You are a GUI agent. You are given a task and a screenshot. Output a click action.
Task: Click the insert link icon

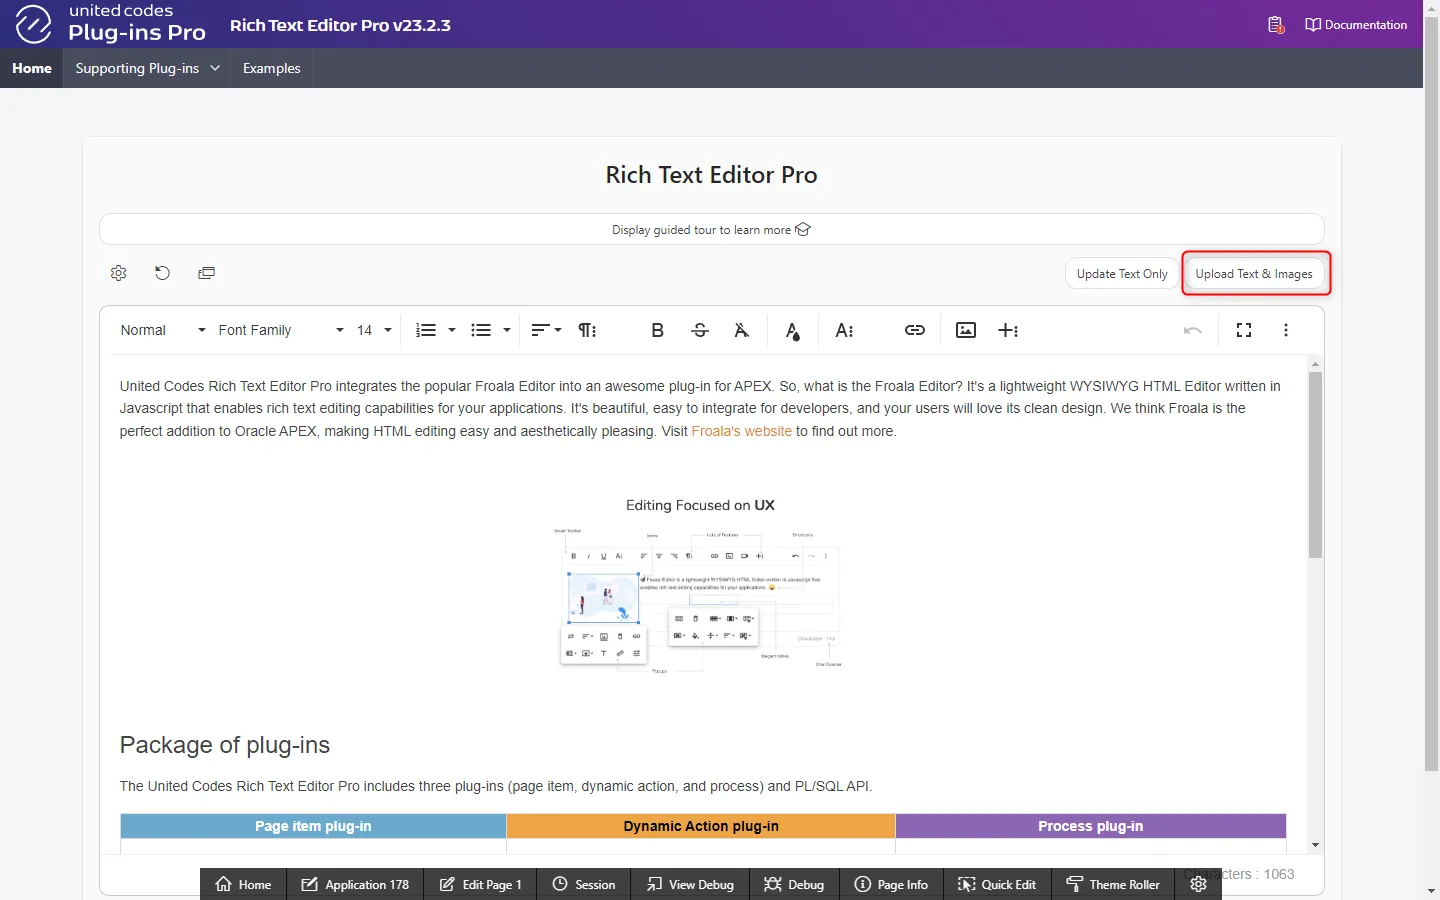(915, 330)
